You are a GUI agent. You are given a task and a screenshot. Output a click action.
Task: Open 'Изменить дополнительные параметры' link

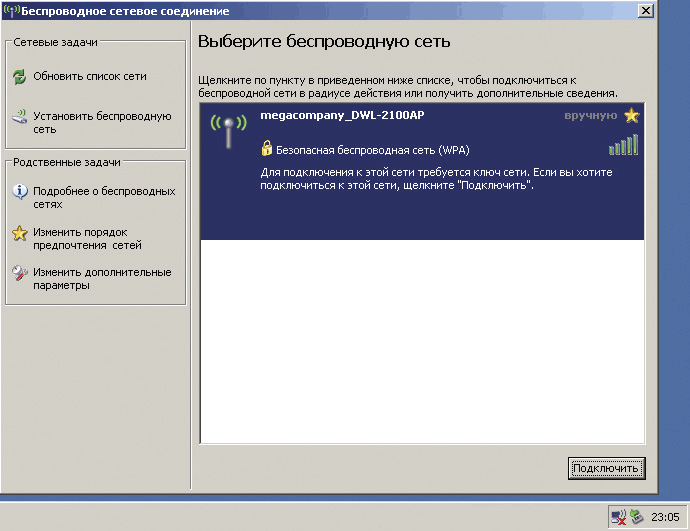(102, 278)
